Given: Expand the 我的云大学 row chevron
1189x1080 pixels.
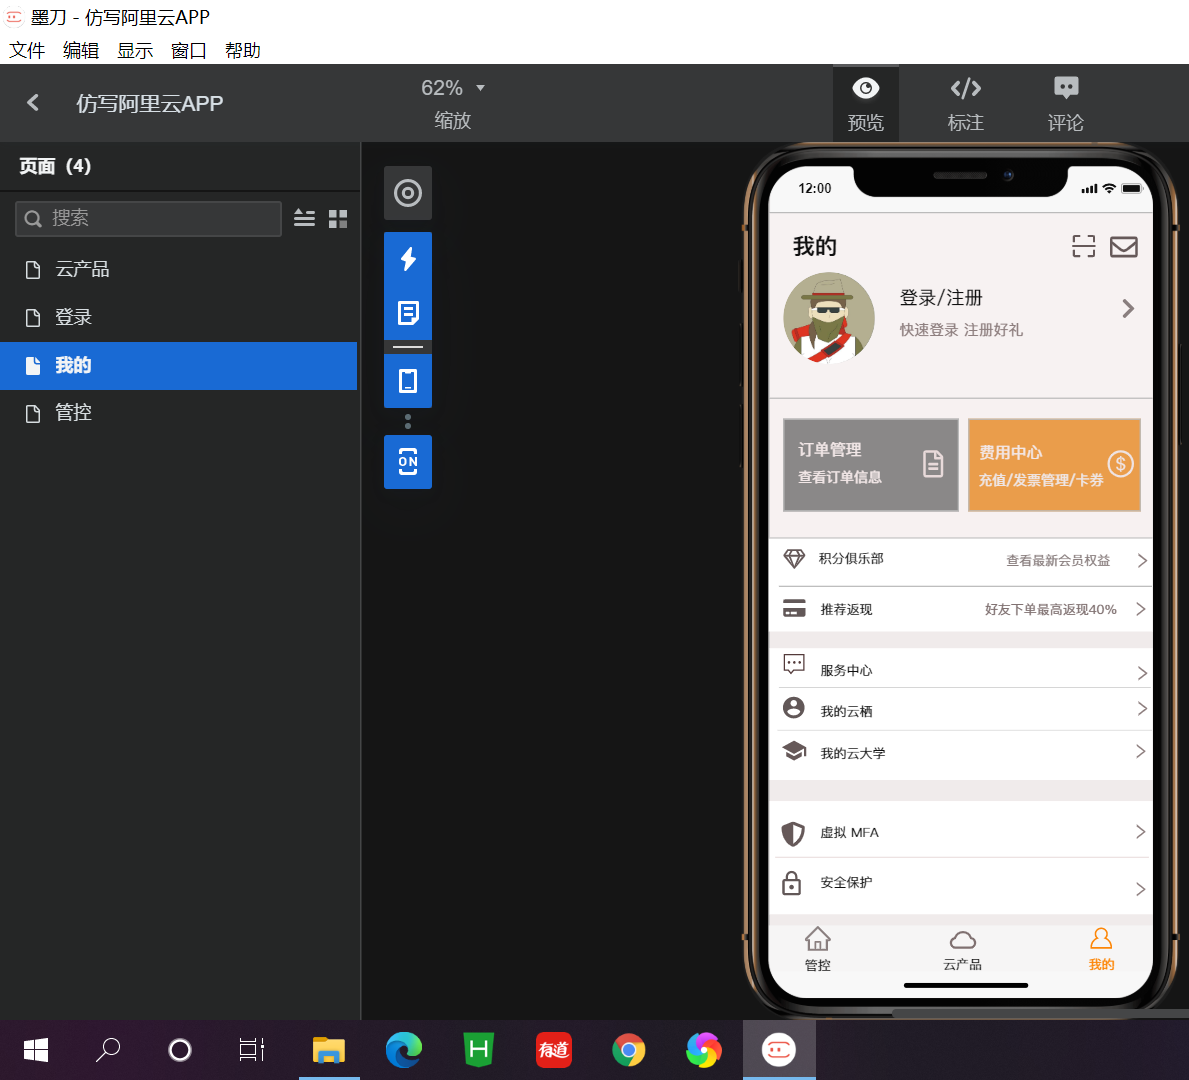Looking at the screenshot, I should coord(1140,752).
